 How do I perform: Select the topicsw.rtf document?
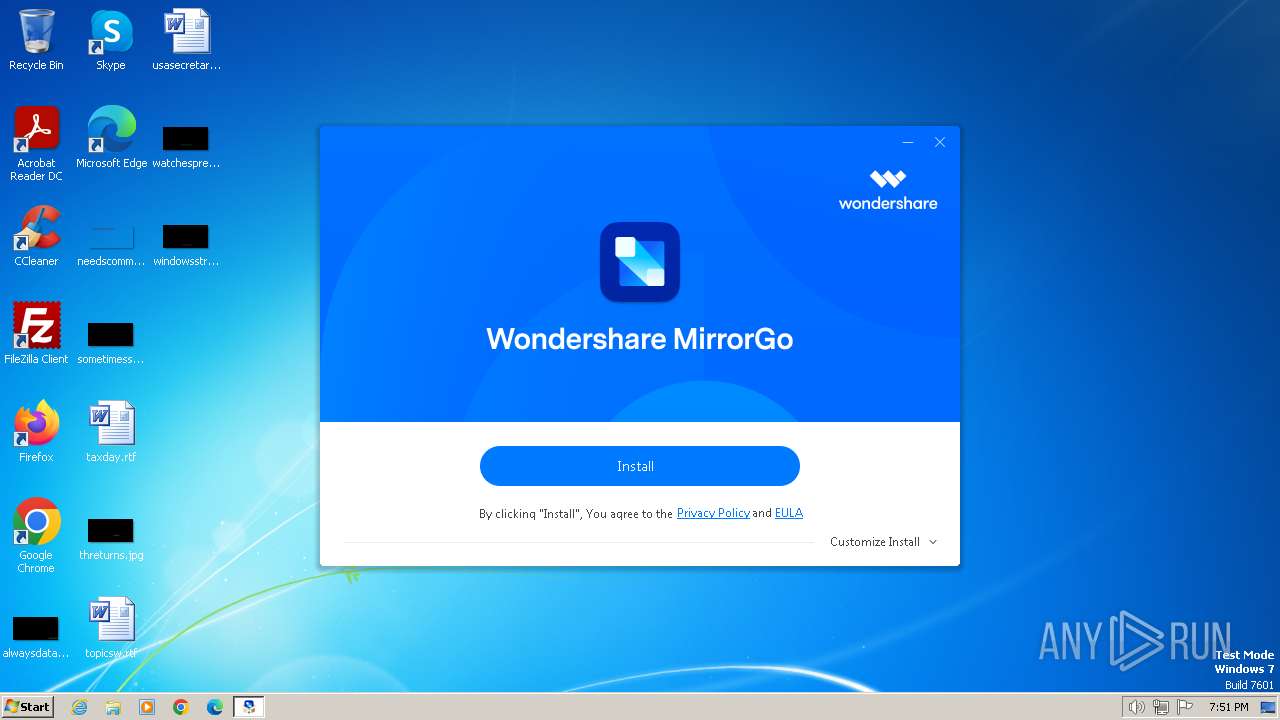click(111, 628)
